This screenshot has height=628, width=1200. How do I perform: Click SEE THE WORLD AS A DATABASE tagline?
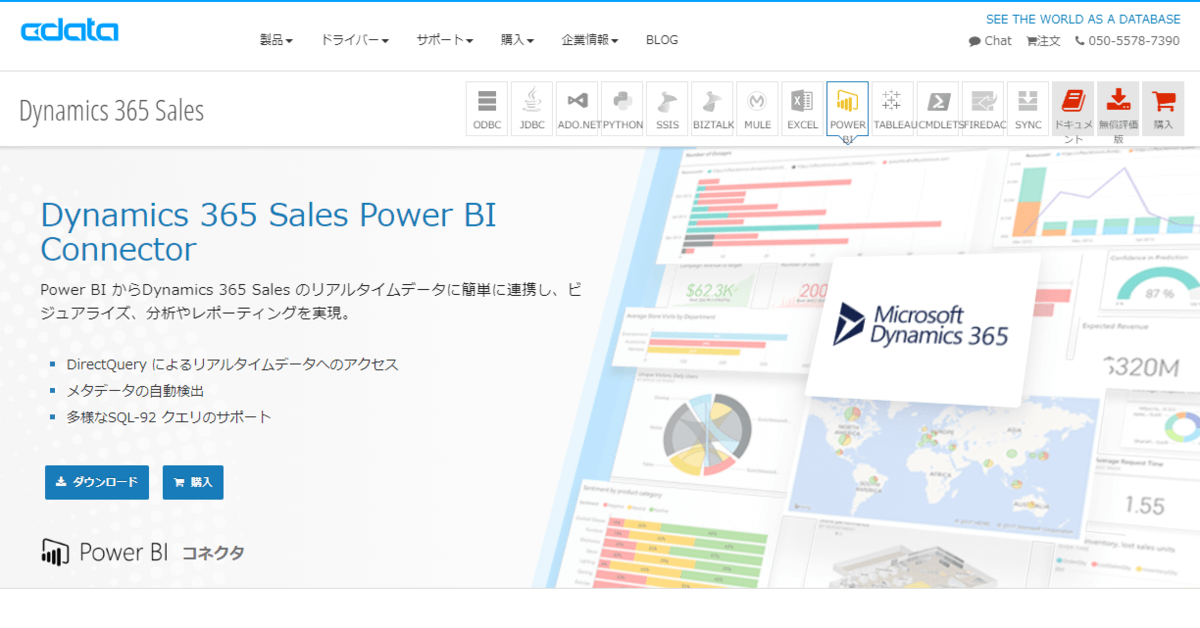(x=1083, y=19)
